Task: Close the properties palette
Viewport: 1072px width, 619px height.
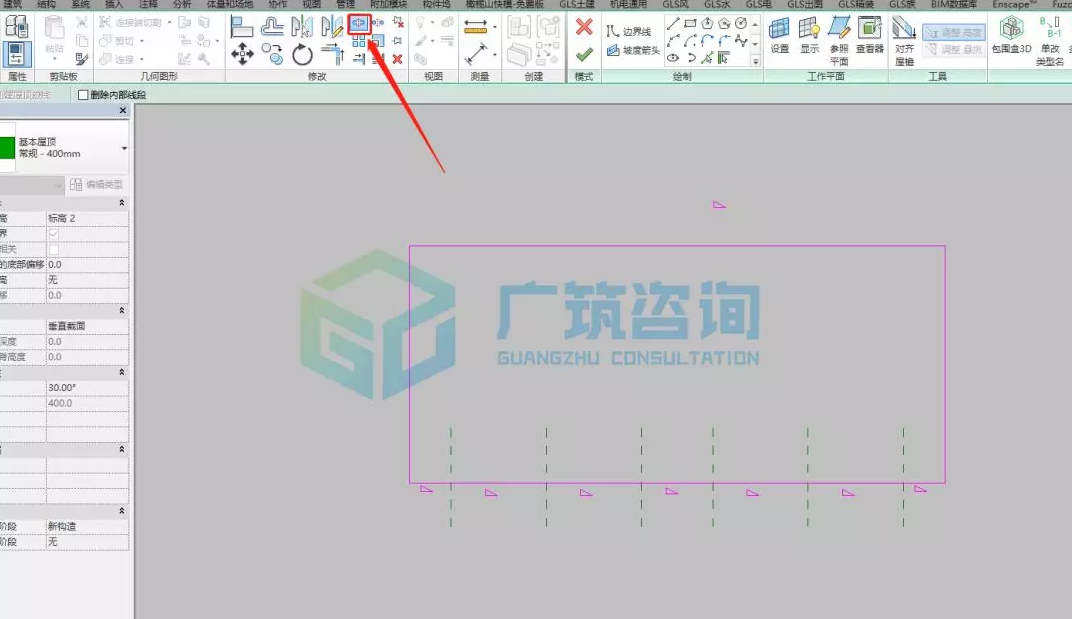Action: tap(122, 110)
